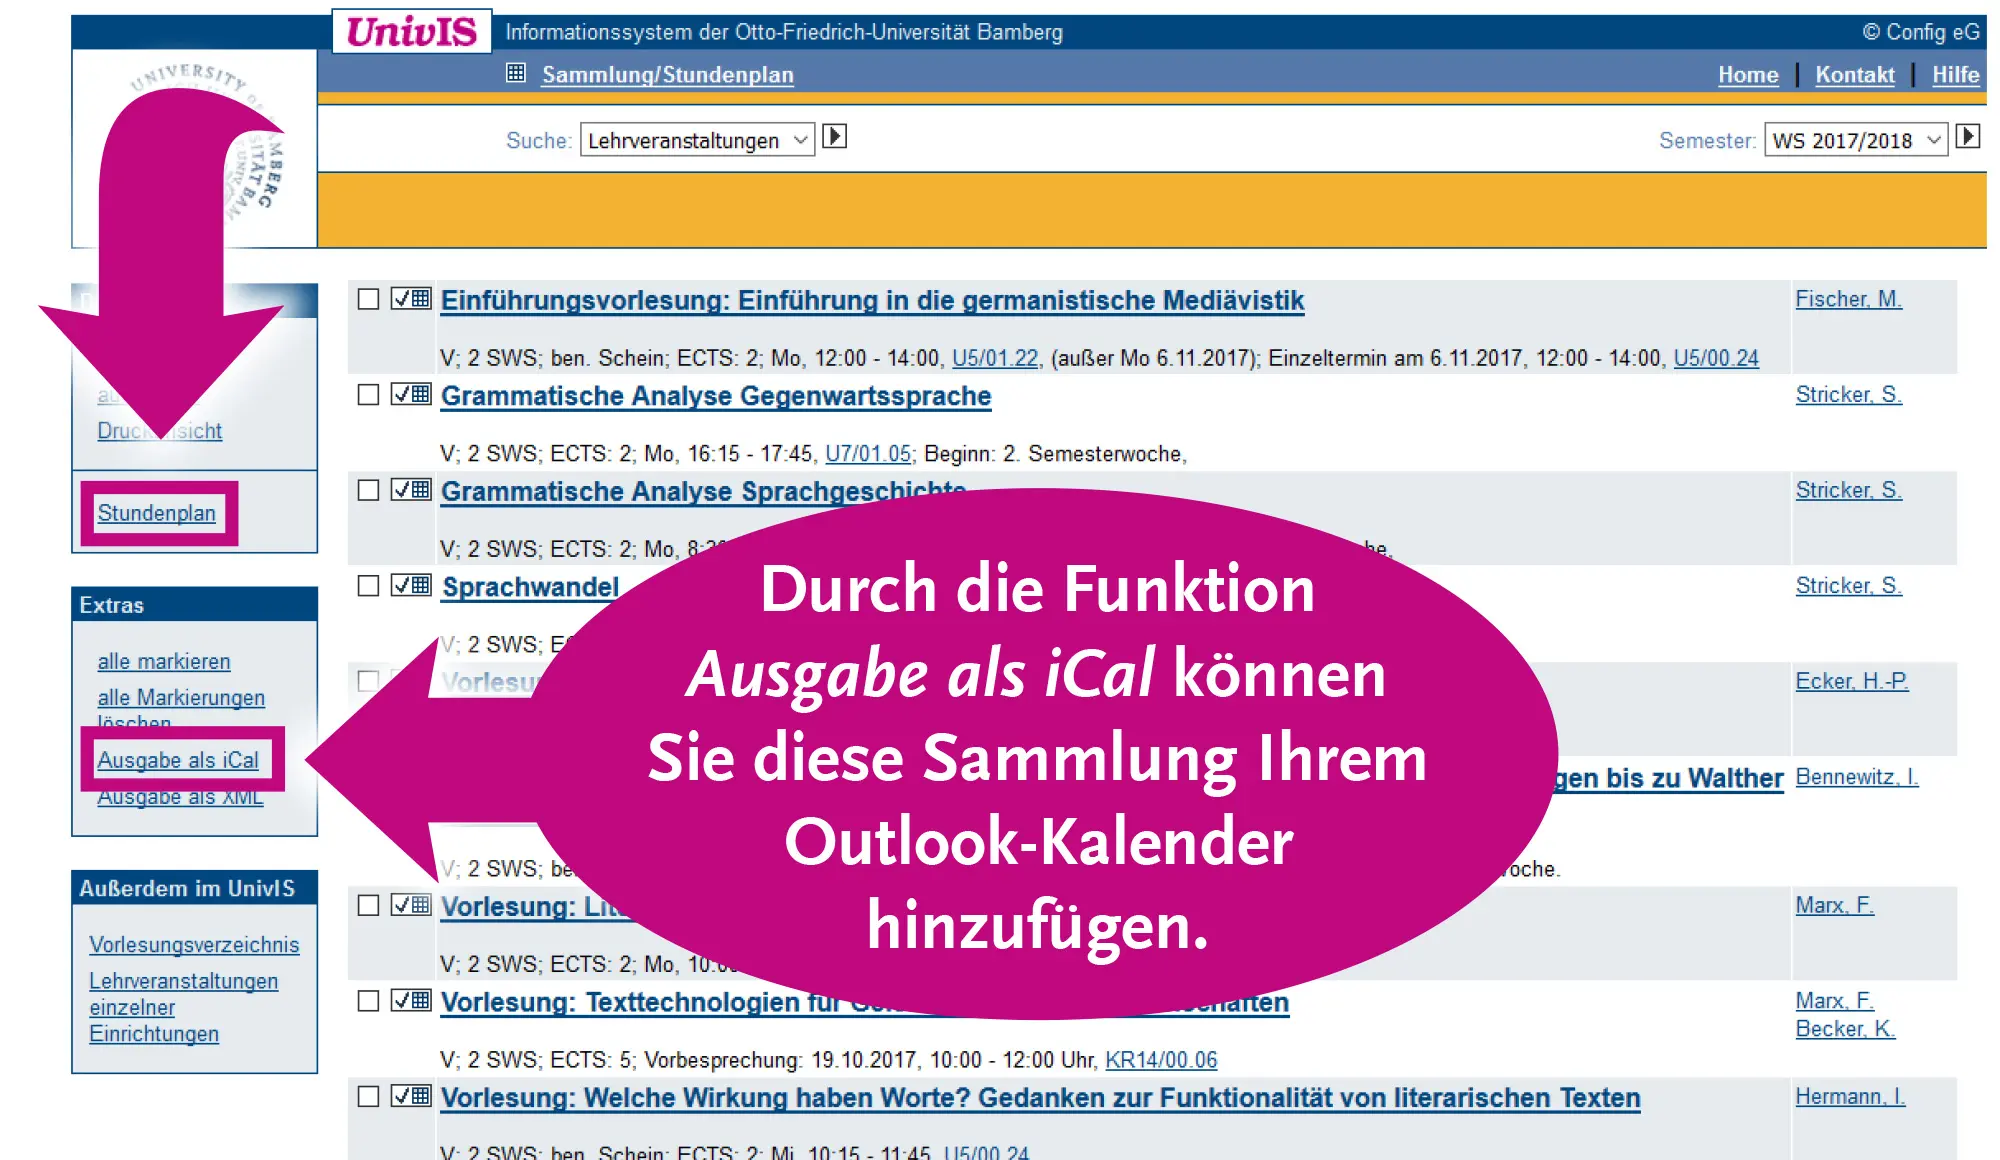Open lecturer Hermann, I. link
This screenshot has width=2000, height=1160.
(1850, 1097)
